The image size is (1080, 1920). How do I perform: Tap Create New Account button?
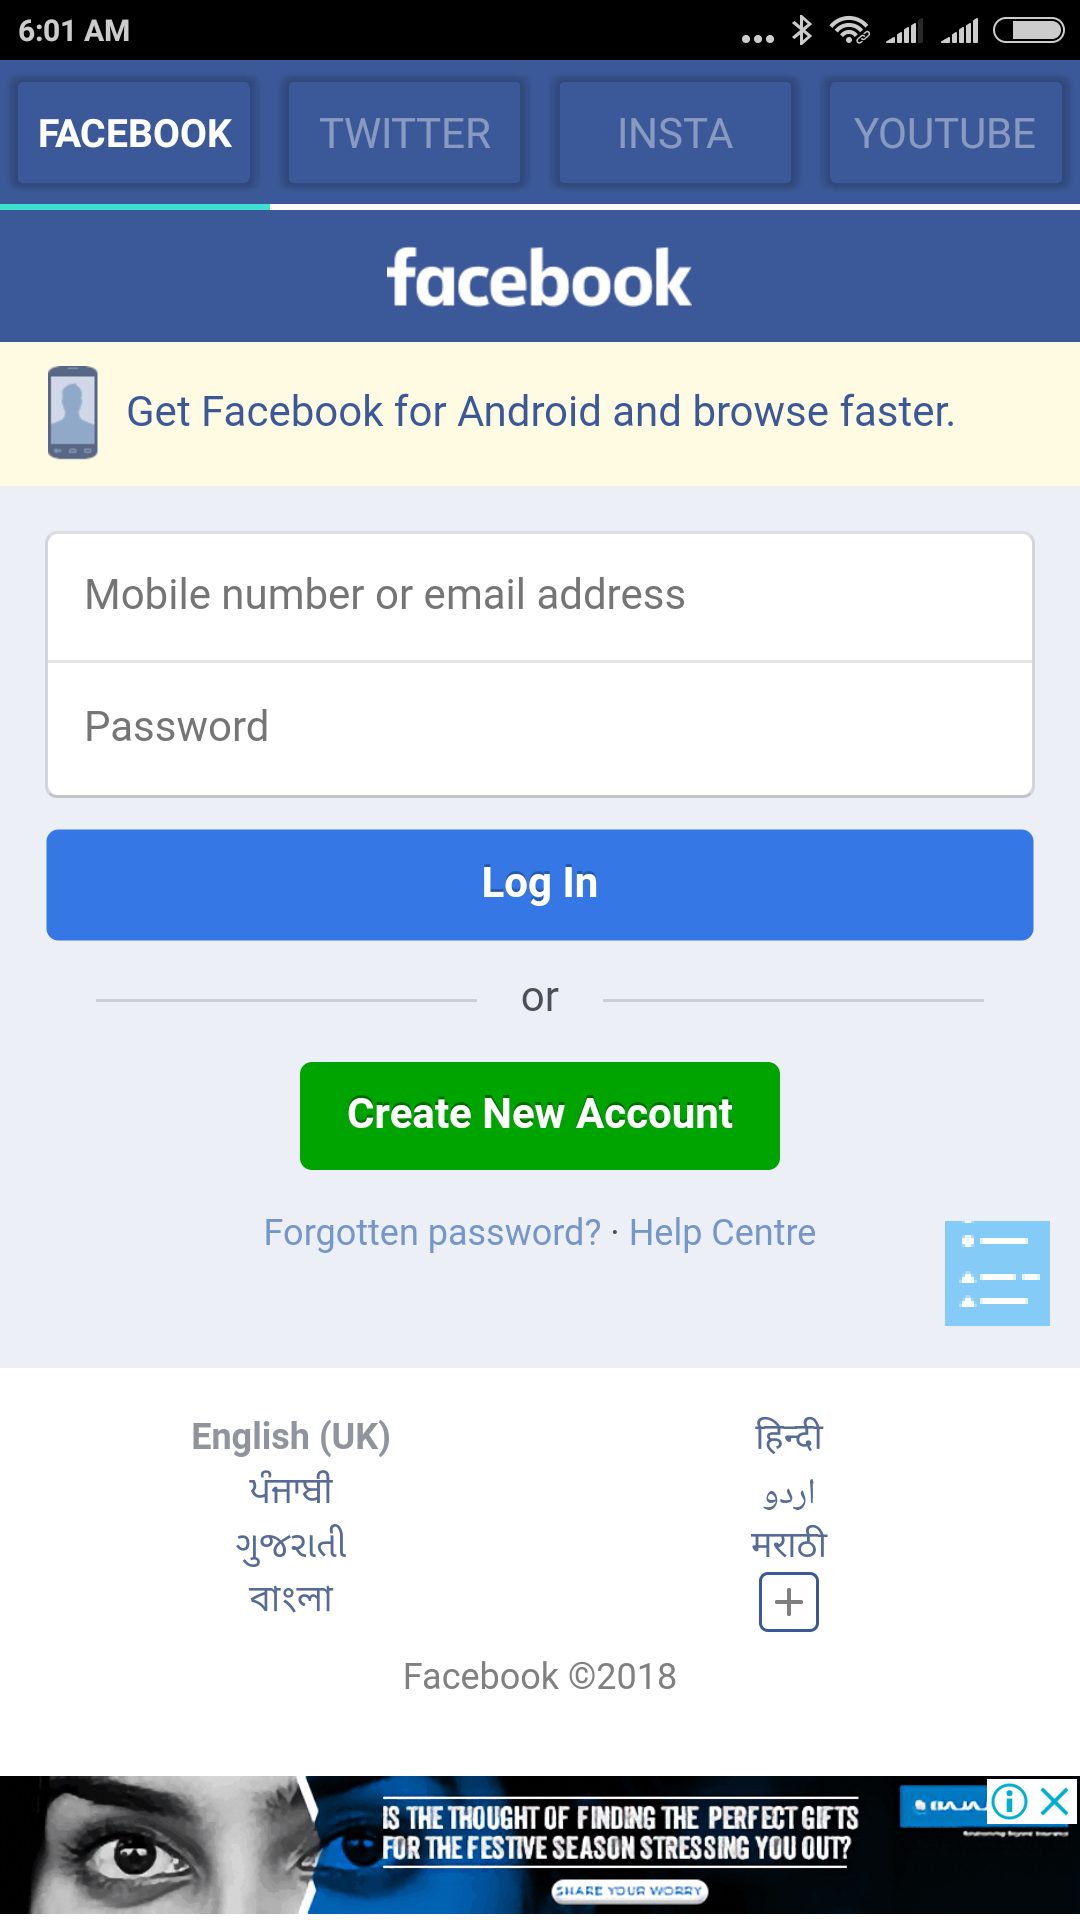point(540,1115)
